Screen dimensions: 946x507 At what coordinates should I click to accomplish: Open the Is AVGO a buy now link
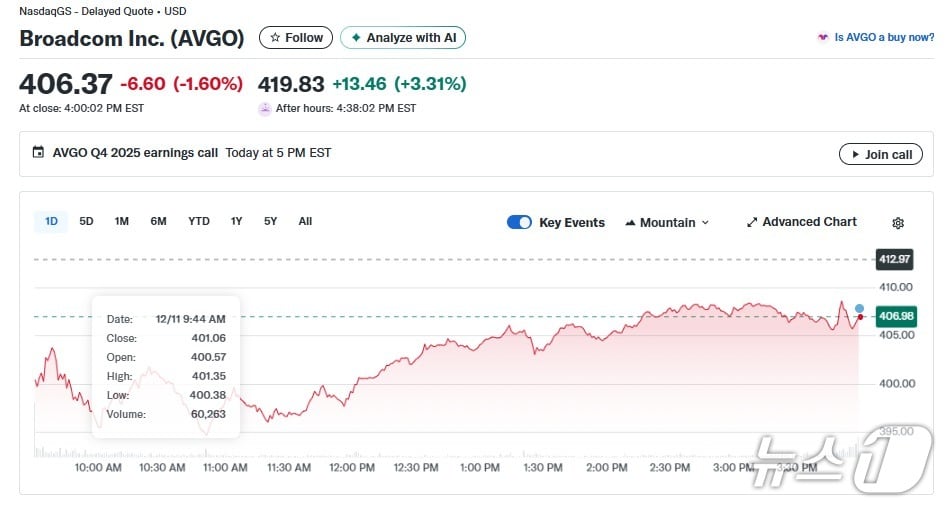(x=876, y=37)
